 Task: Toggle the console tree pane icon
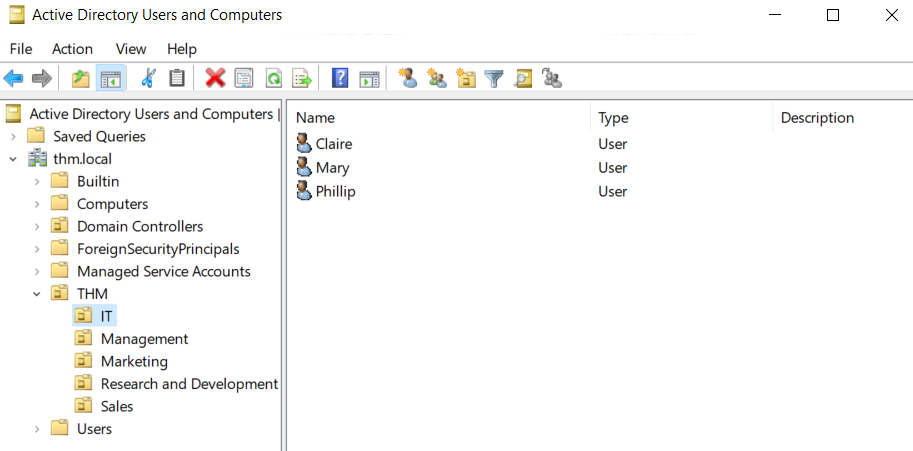[111, 78]
